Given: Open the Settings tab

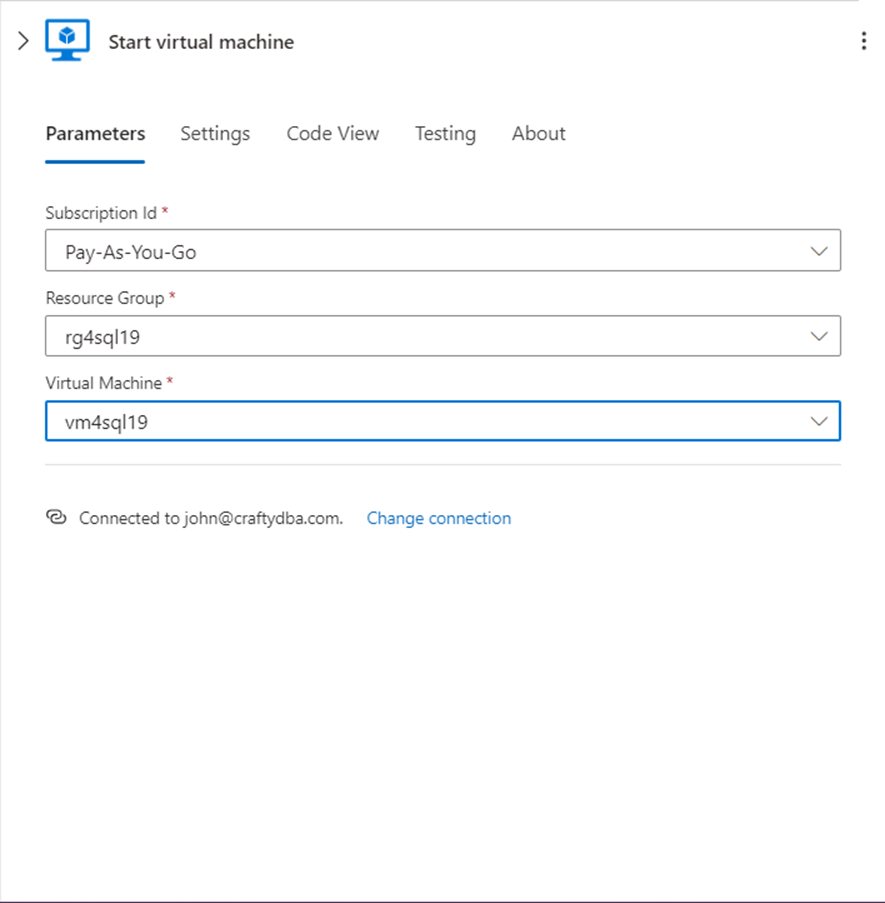Looking at the screenshot, I should [x=215, y=134].
